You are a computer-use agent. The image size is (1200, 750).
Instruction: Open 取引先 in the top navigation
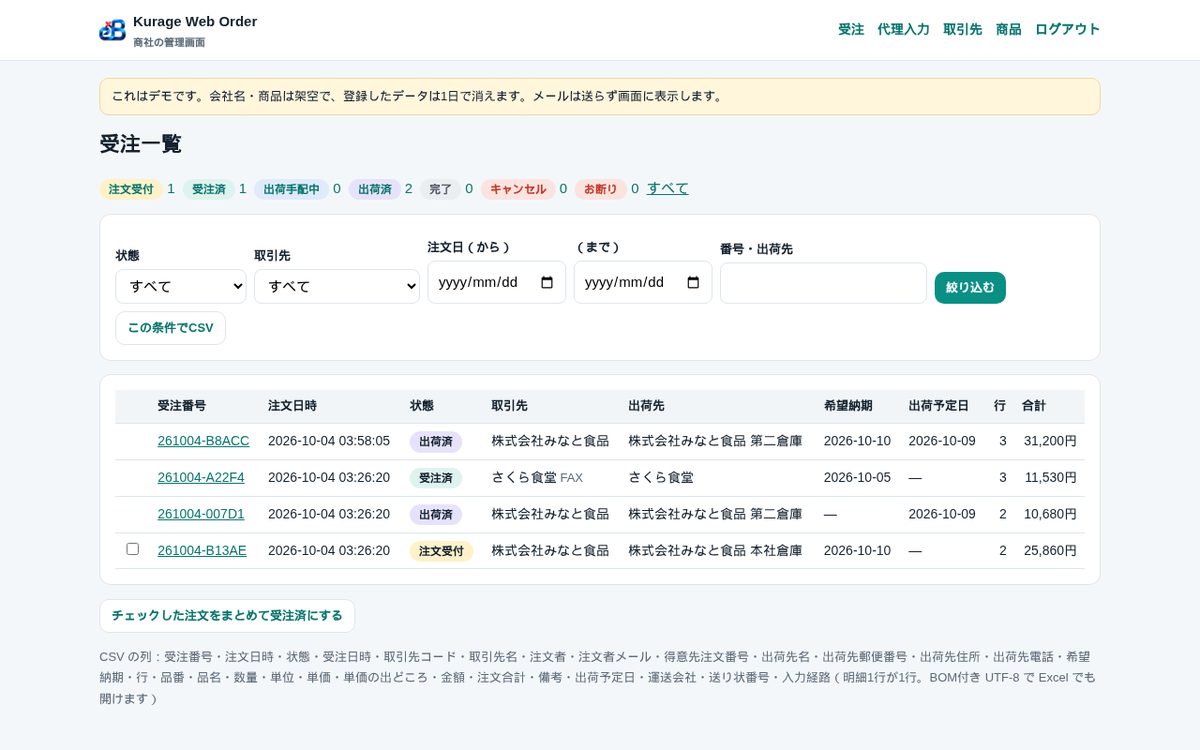pyautogui.click(x=963, y=29)
